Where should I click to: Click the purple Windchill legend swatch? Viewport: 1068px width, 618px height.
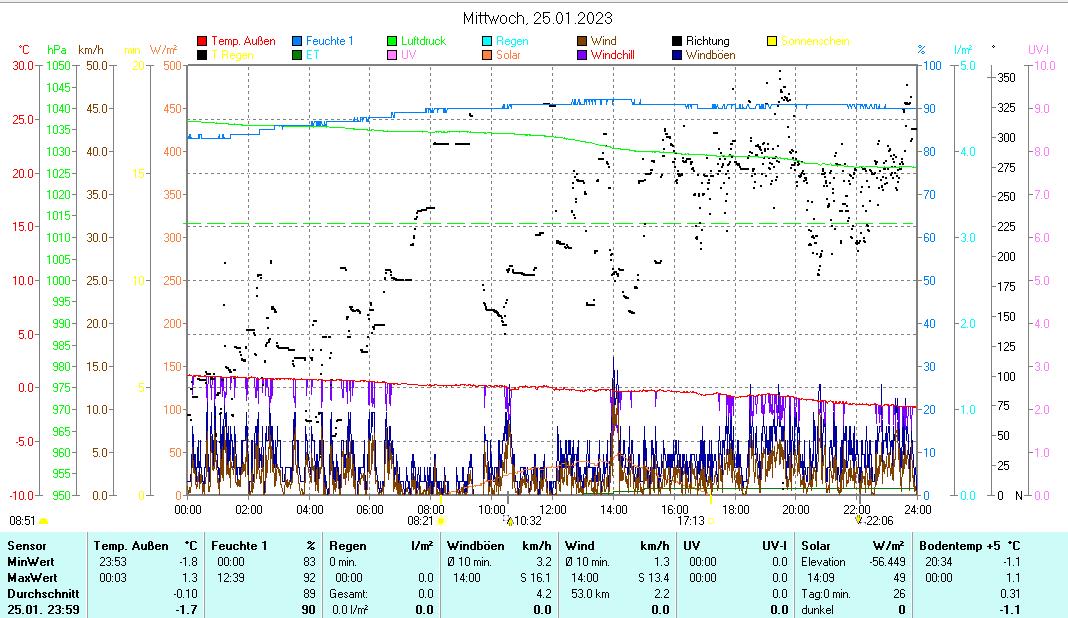582,55
